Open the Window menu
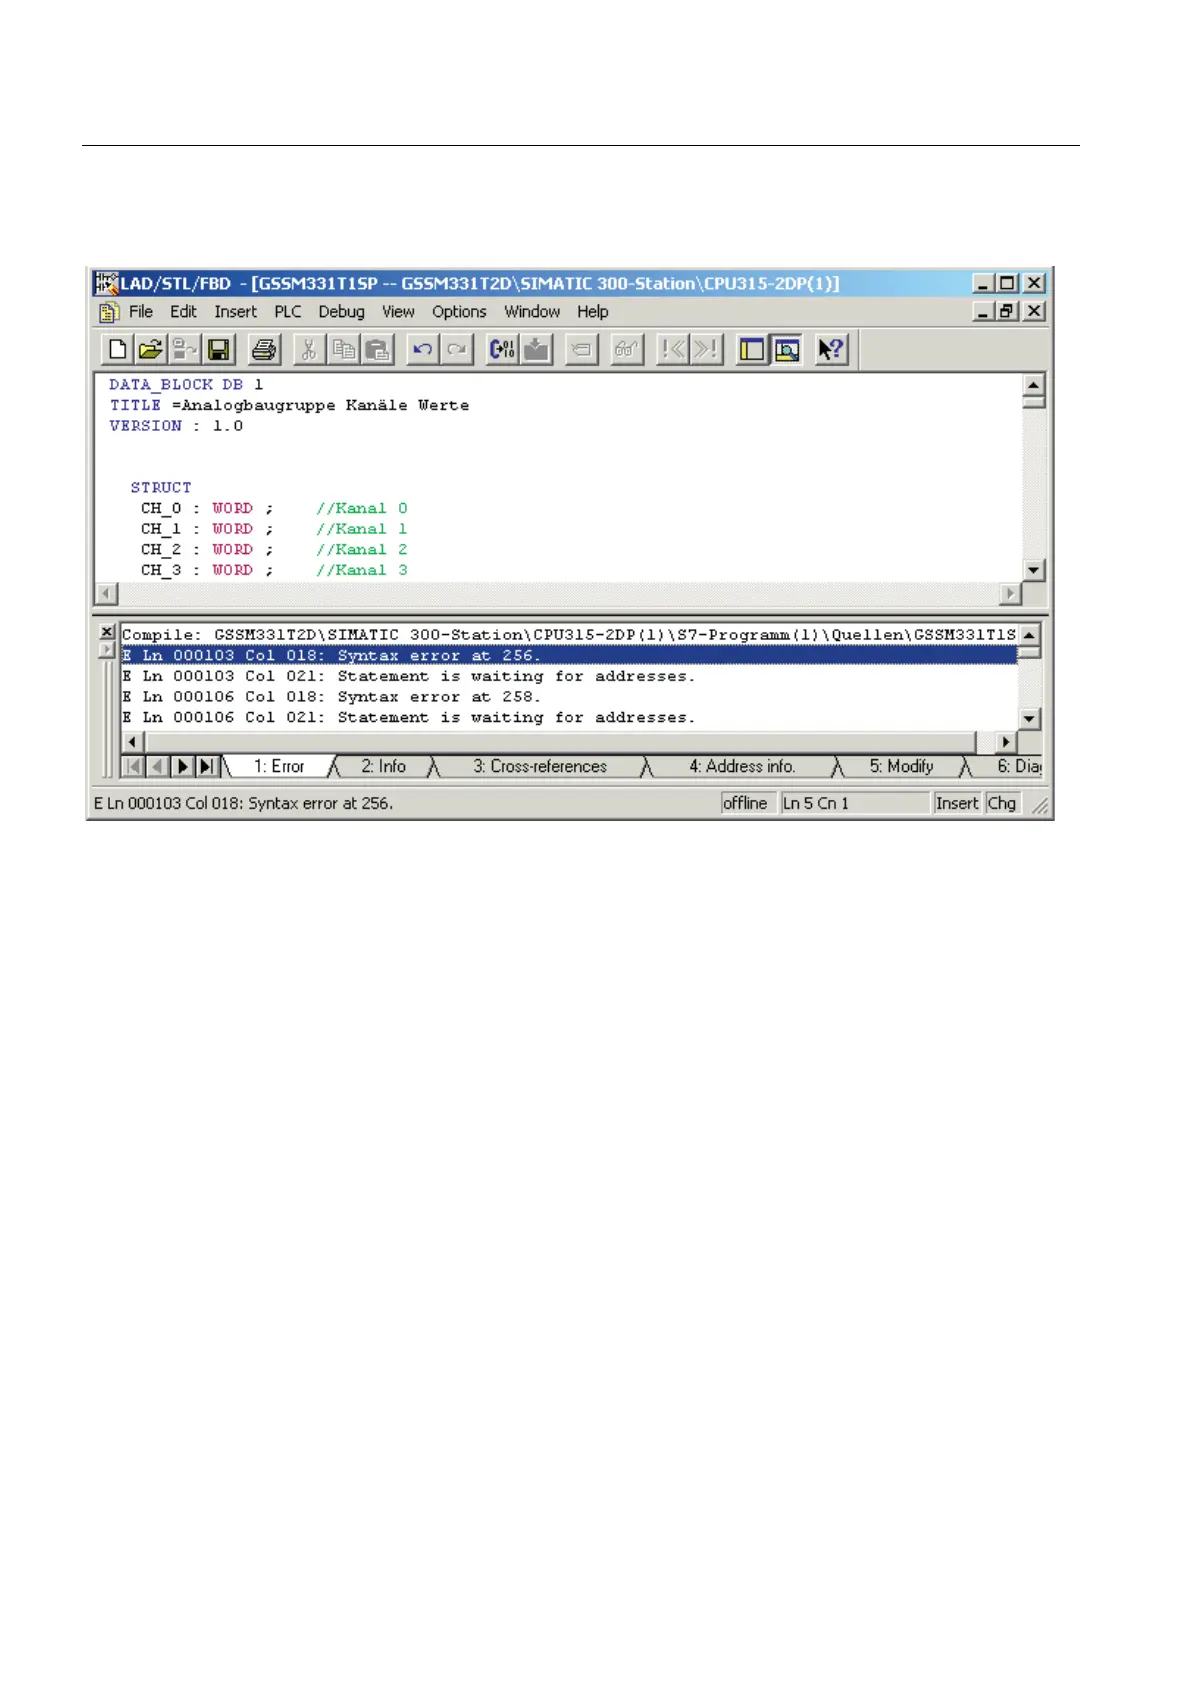Image resolution: width=1190 pixels, height=1684 pixels. click(532, 312)
